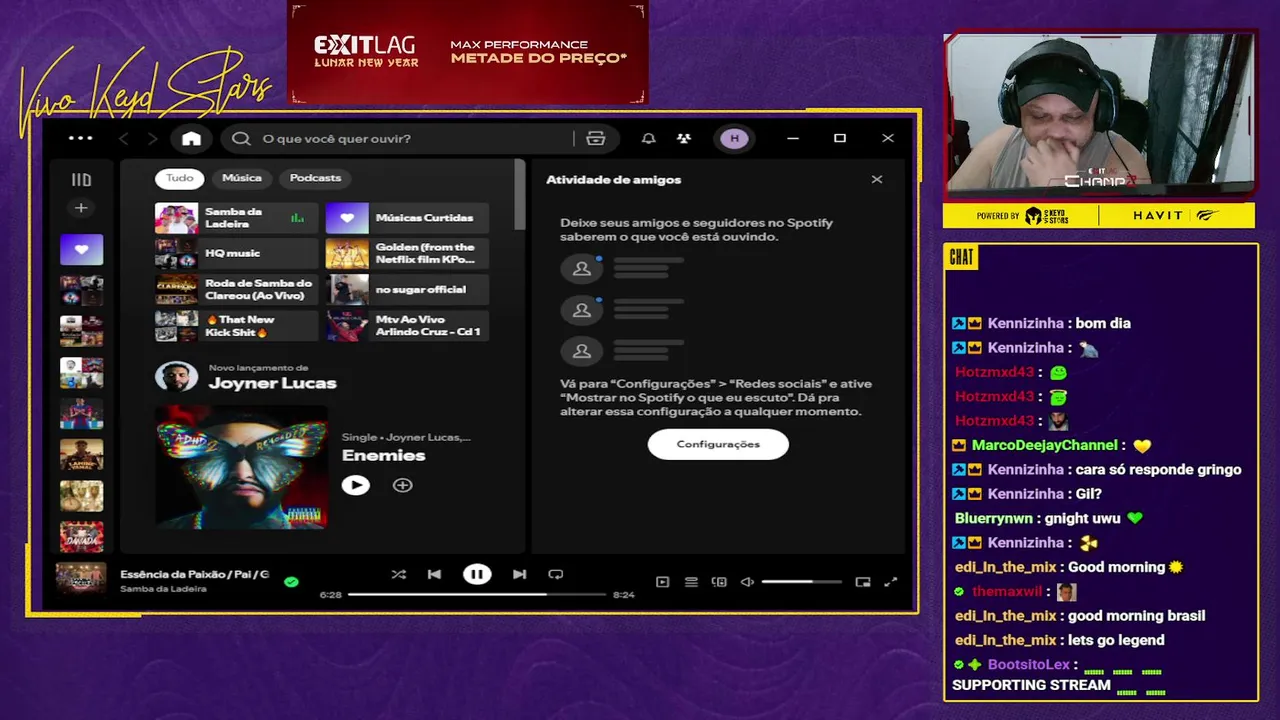Click the plus create playlist button
The height and width of the screenshot is (720, 1280).
point(81,208)
